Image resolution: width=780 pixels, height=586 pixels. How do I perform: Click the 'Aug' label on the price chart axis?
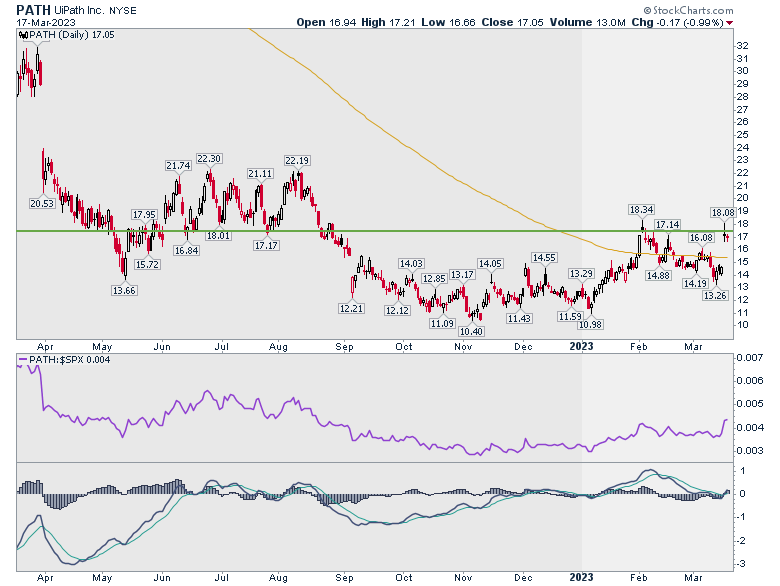pos(279,347)
